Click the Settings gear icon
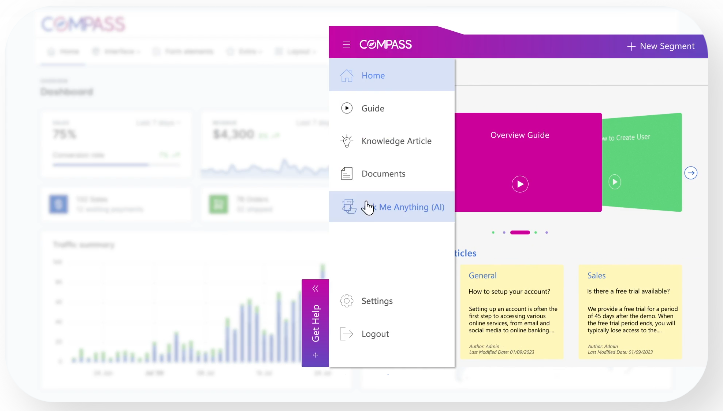This screenshot has width=723, height=411. 346,301
